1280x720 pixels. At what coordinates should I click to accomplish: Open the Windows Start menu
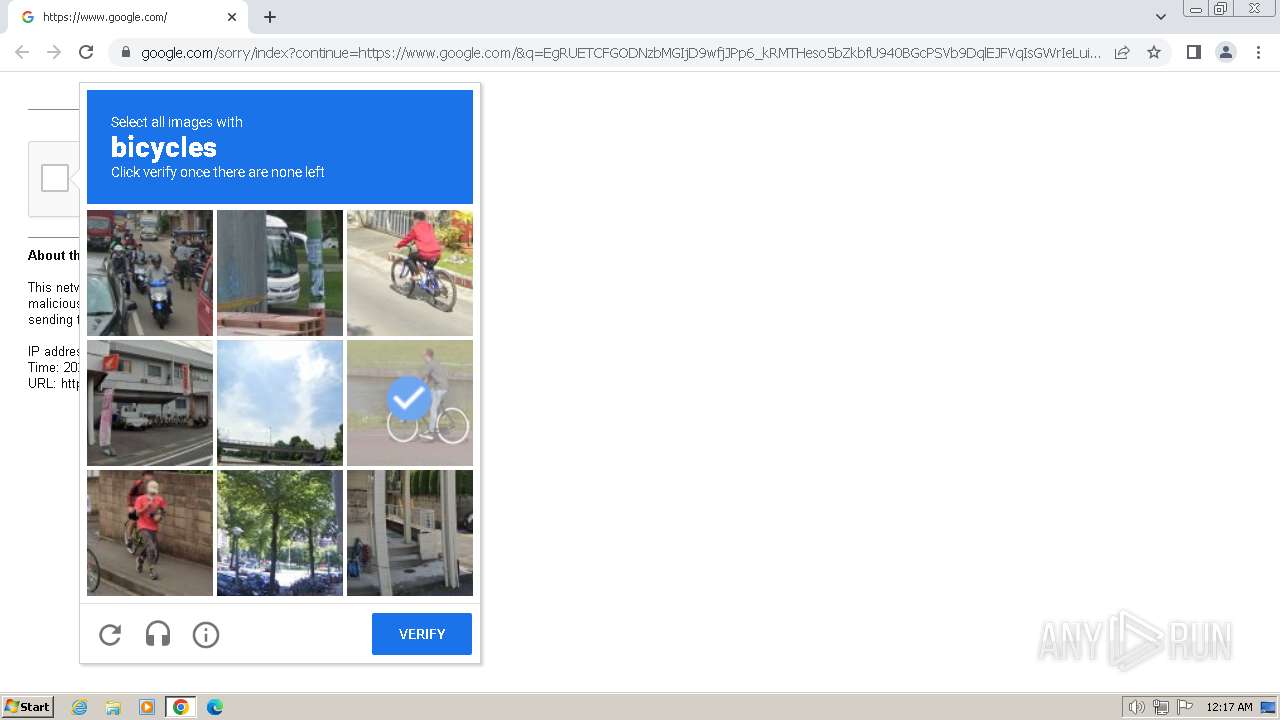28,707
